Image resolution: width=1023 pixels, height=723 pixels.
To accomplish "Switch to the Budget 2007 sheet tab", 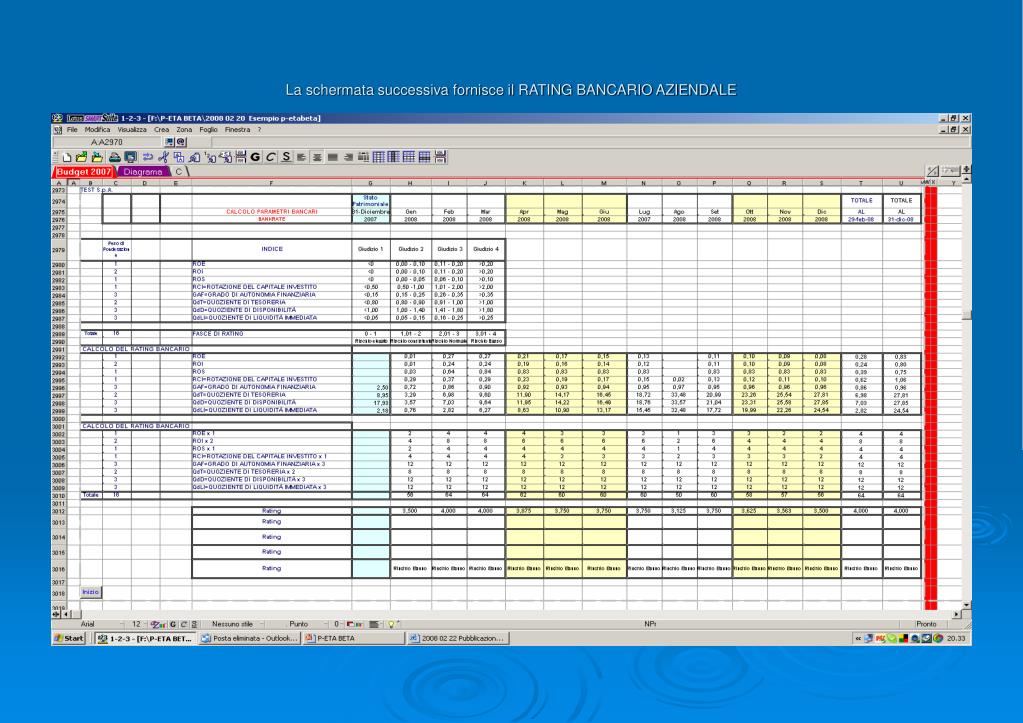I will click(84, 172).
